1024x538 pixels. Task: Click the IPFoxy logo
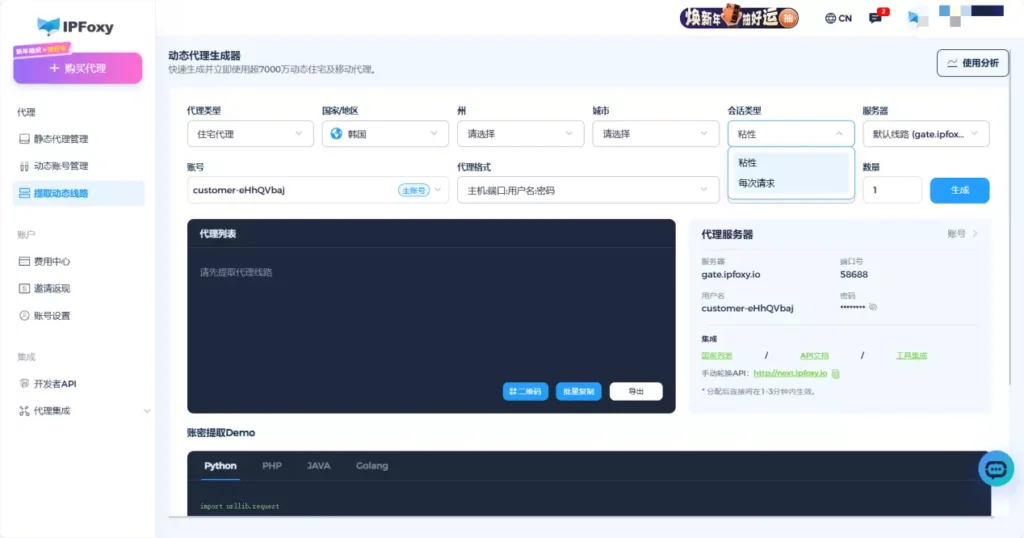[x=76, y=26]
